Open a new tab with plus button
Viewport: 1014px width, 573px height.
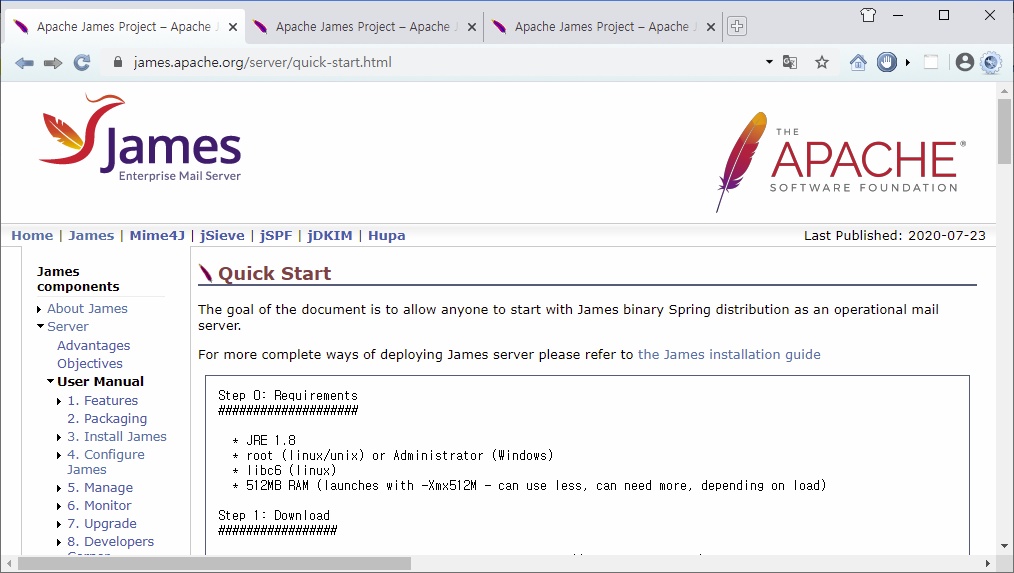pyautogui.click(x=737, y=27)
